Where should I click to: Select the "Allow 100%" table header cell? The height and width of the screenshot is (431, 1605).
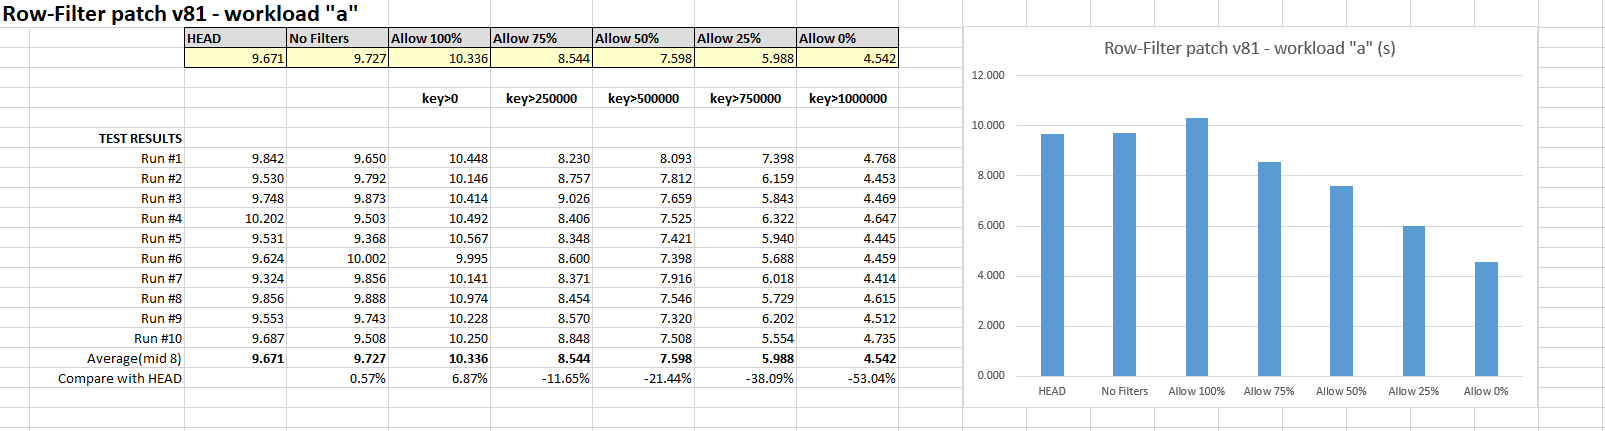(x=439, y=38)
